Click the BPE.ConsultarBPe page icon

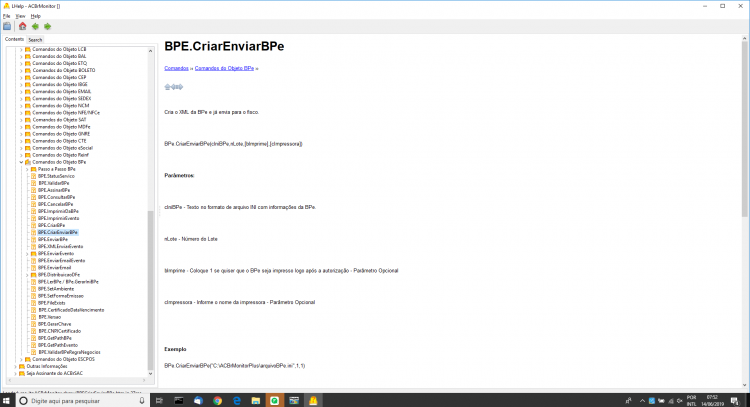point(33,197)
